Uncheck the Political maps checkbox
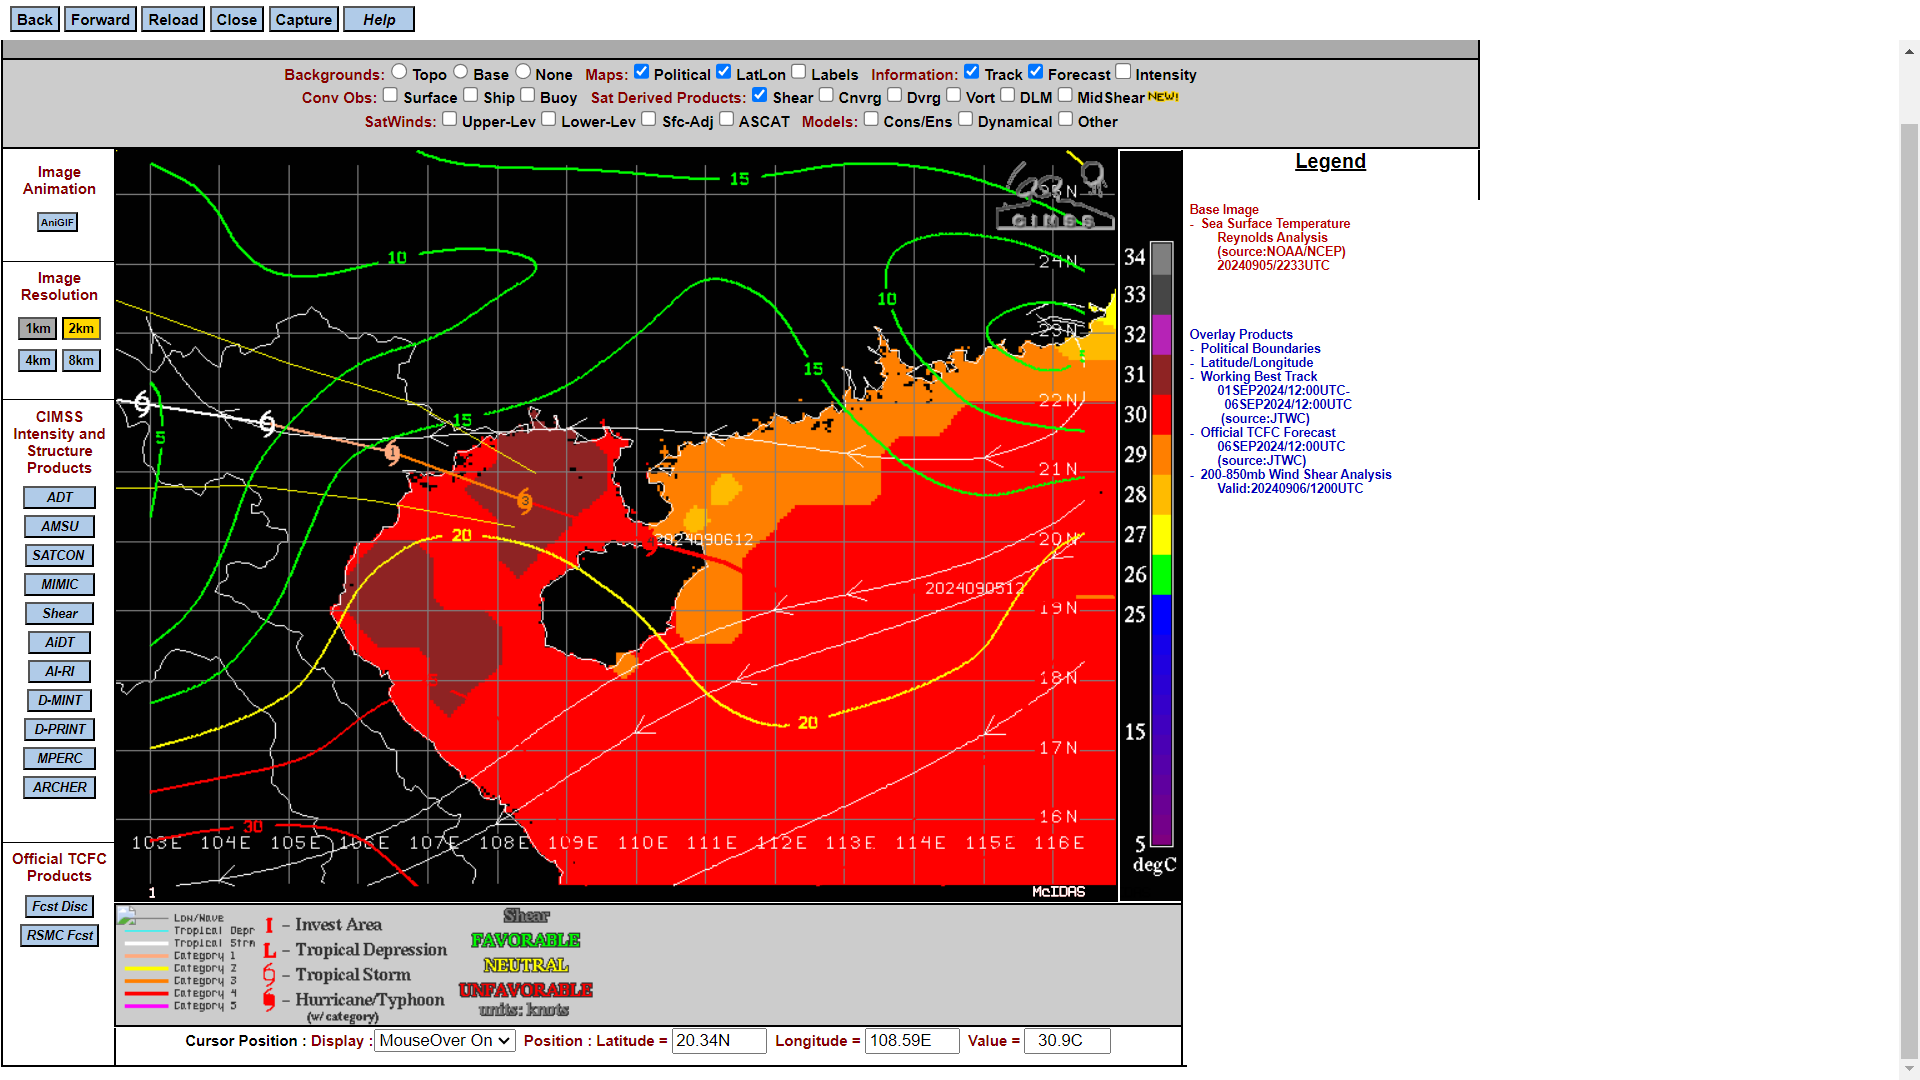Image resolution: width=1920 pixels, height=1080 pixels. [x=642, y=72]
